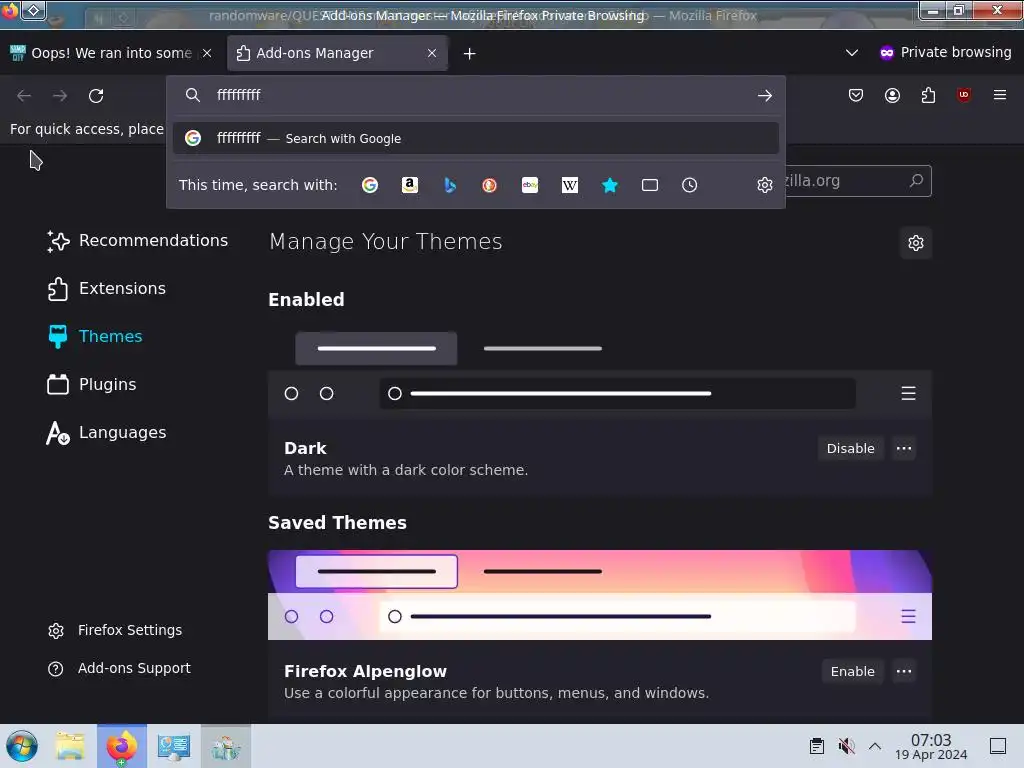Open a new tab with plus button
This screenshot has height=768, width=1024.
[x=470, y=54]
